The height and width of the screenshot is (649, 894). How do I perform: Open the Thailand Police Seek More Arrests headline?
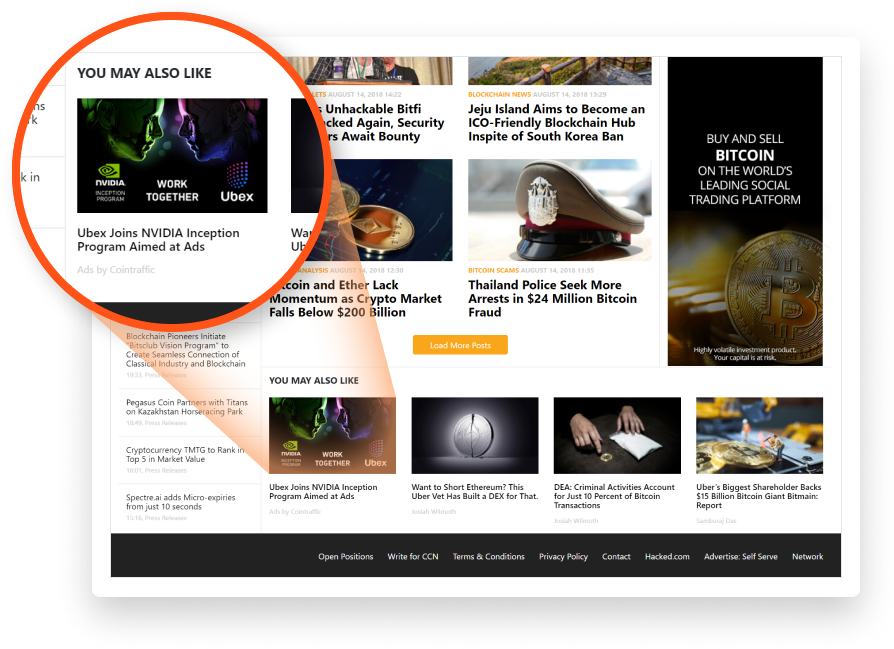point(552,299)
